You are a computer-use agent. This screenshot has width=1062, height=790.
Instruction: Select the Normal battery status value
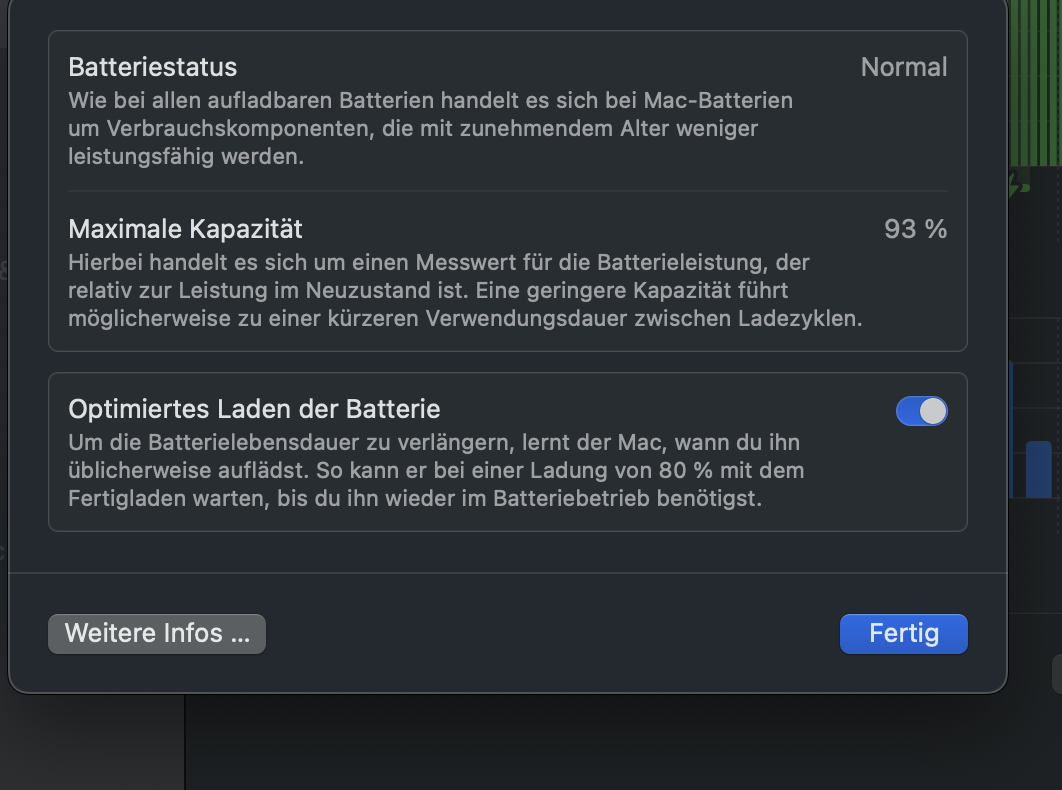903,67
